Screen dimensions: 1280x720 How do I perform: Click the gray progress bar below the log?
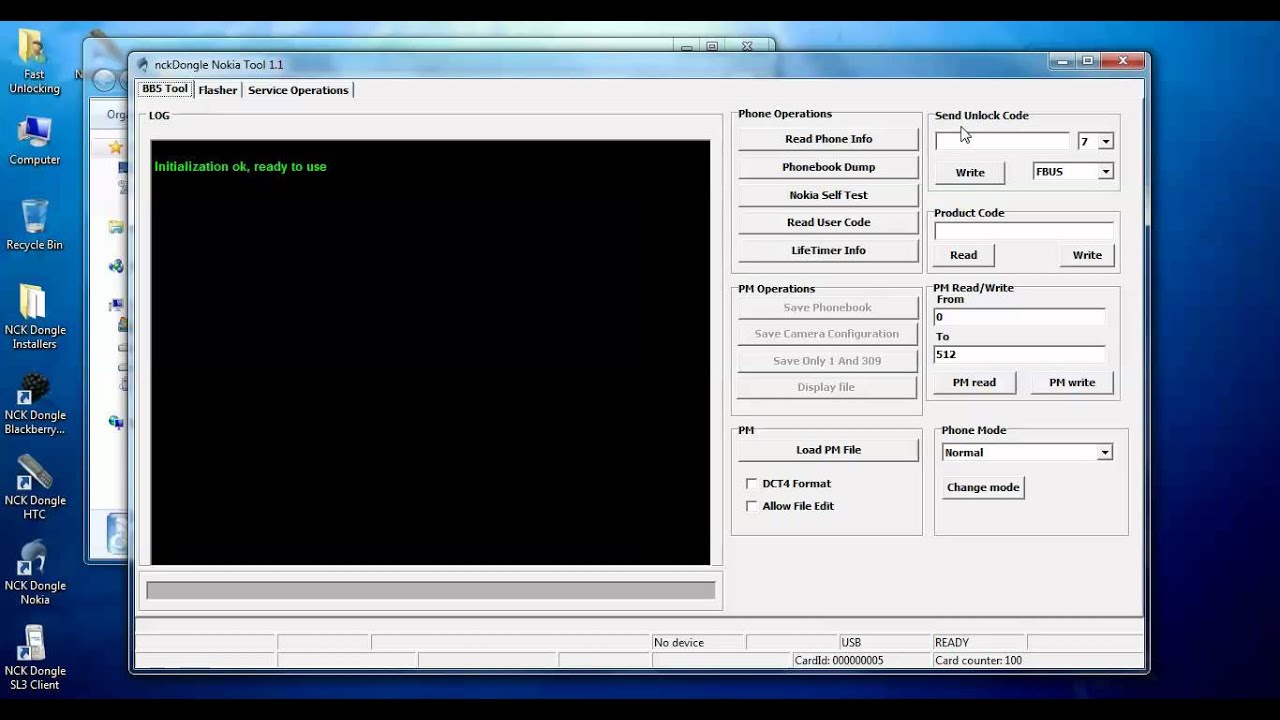click(x=431, y=590)
